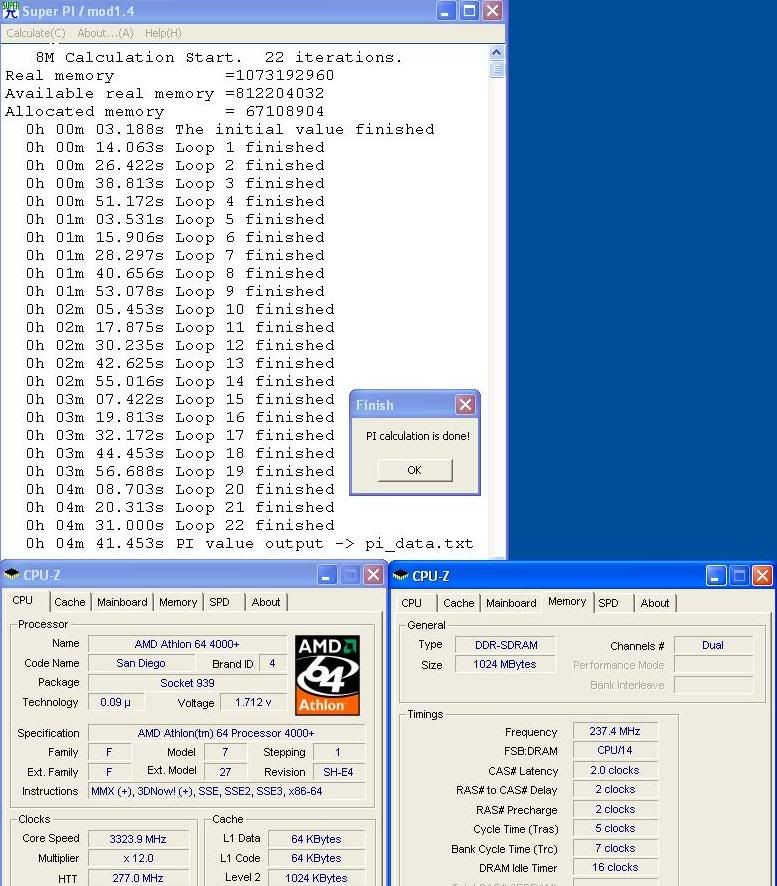Maximize the Super PI window

[469, 11]
